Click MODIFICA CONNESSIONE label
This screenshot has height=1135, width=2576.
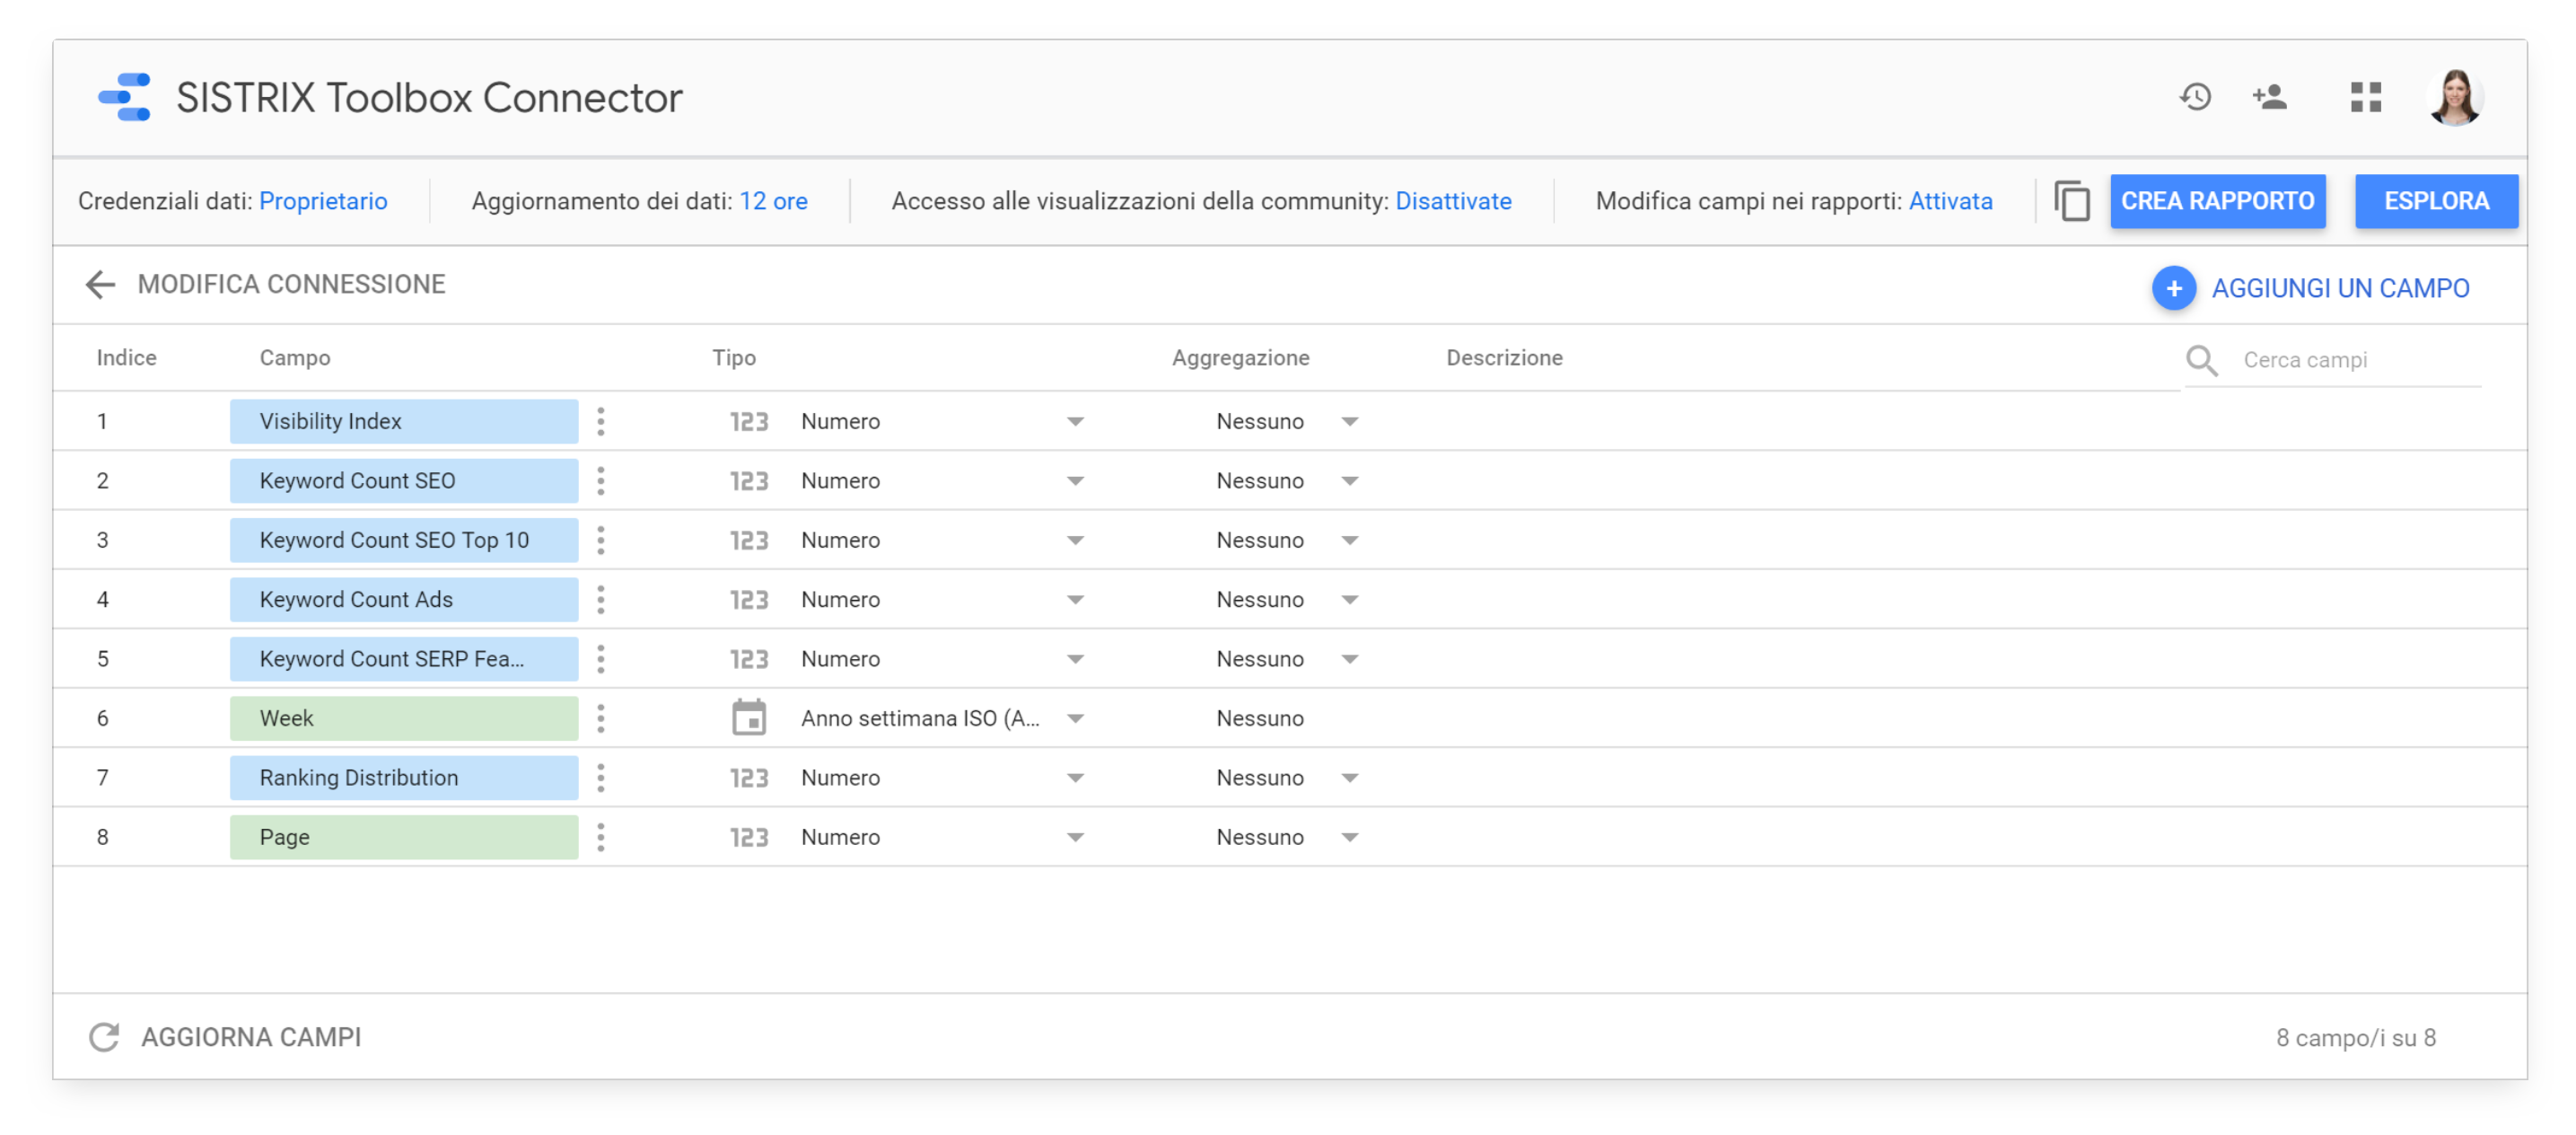291,284
